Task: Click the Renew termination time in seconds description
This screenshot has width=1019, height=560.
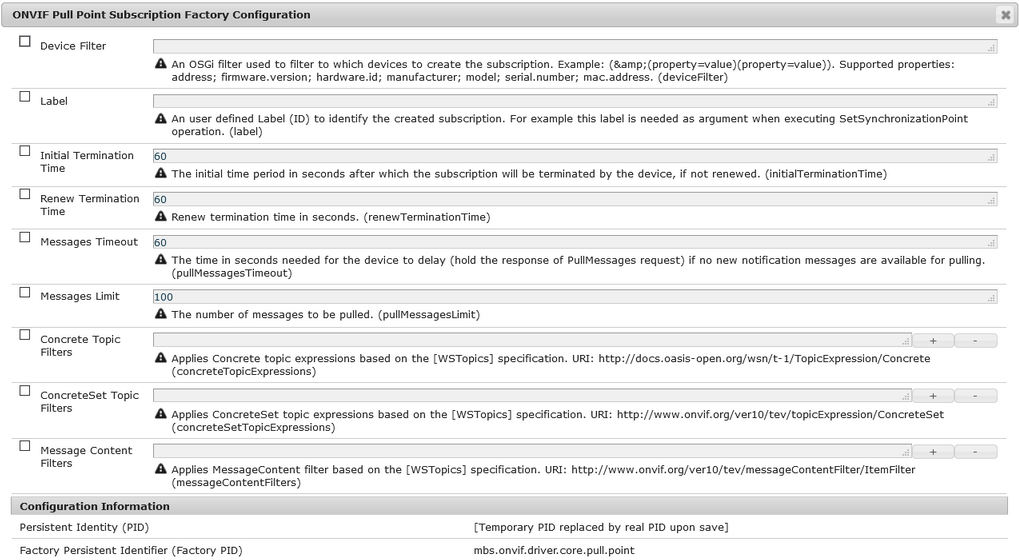Action: [x=331, y=217]
